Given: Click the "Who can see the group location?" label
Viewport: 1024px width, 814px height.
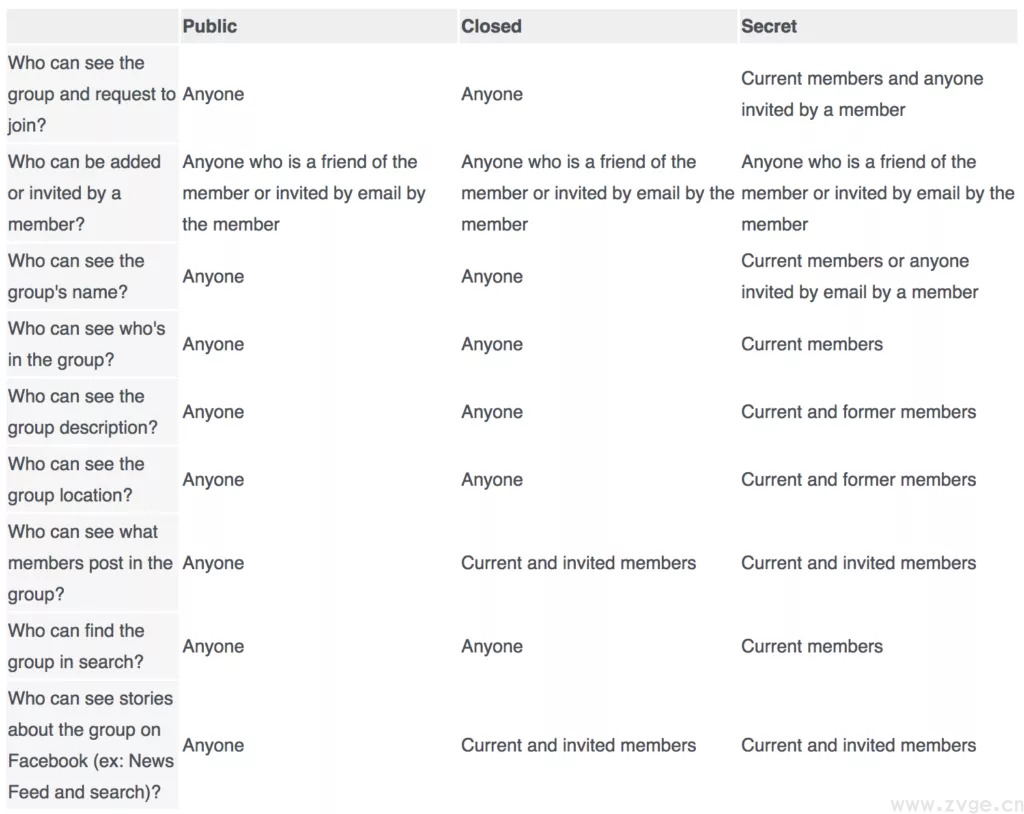Looking at the screenshot, I should [x=76, y=480].
